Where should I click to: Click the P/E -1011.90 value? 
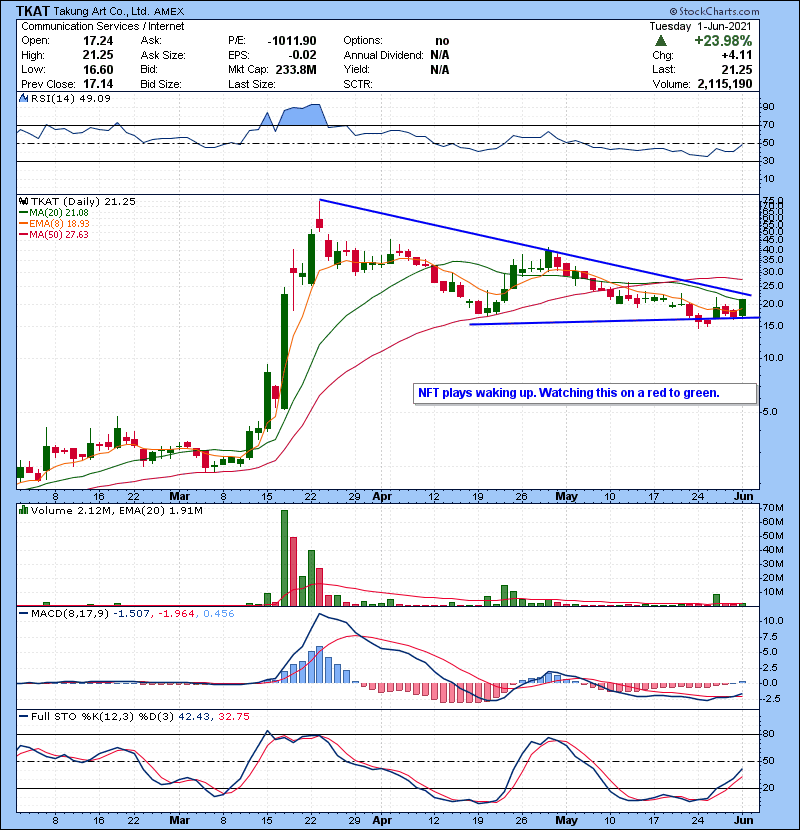coord(292,41)
